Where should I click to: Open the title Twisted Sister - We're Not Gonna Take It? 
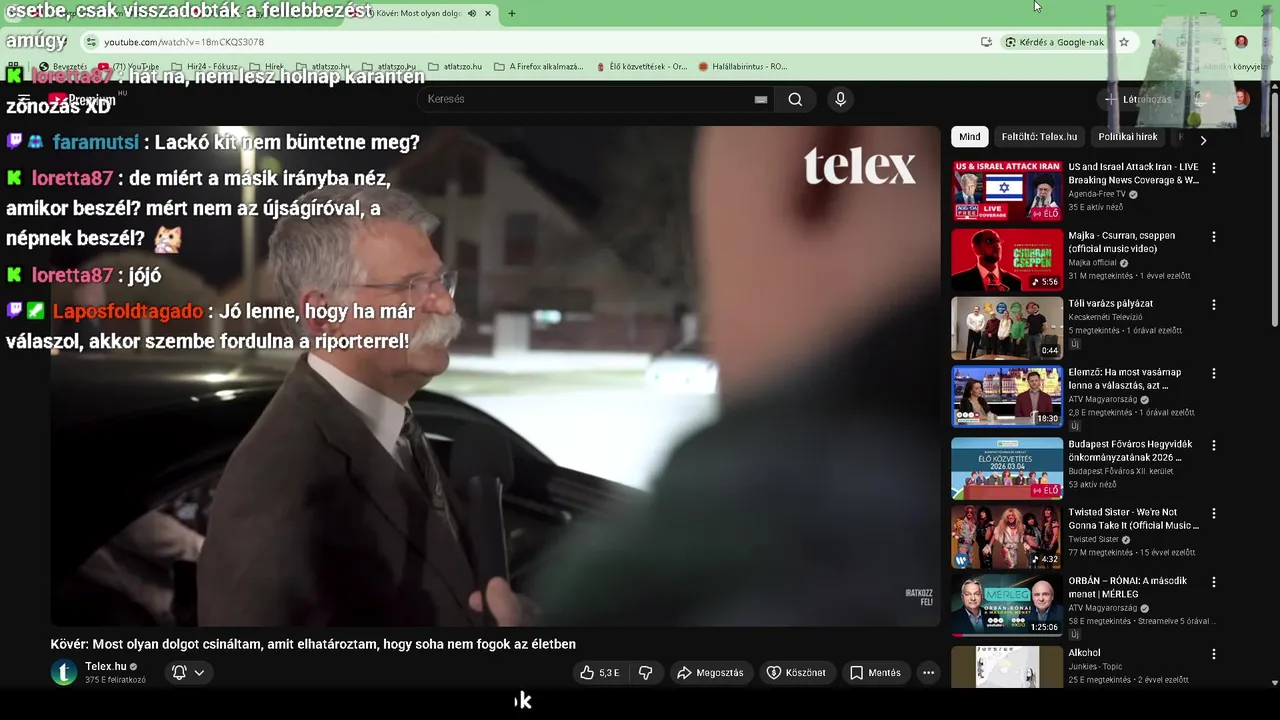pos(1133,519)
